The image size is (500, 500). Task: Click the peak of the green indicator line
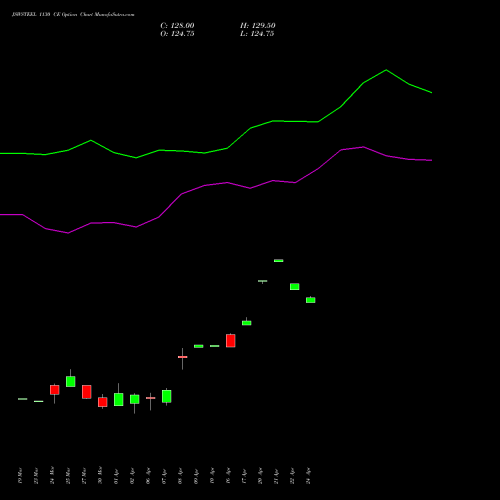[386, 70]
